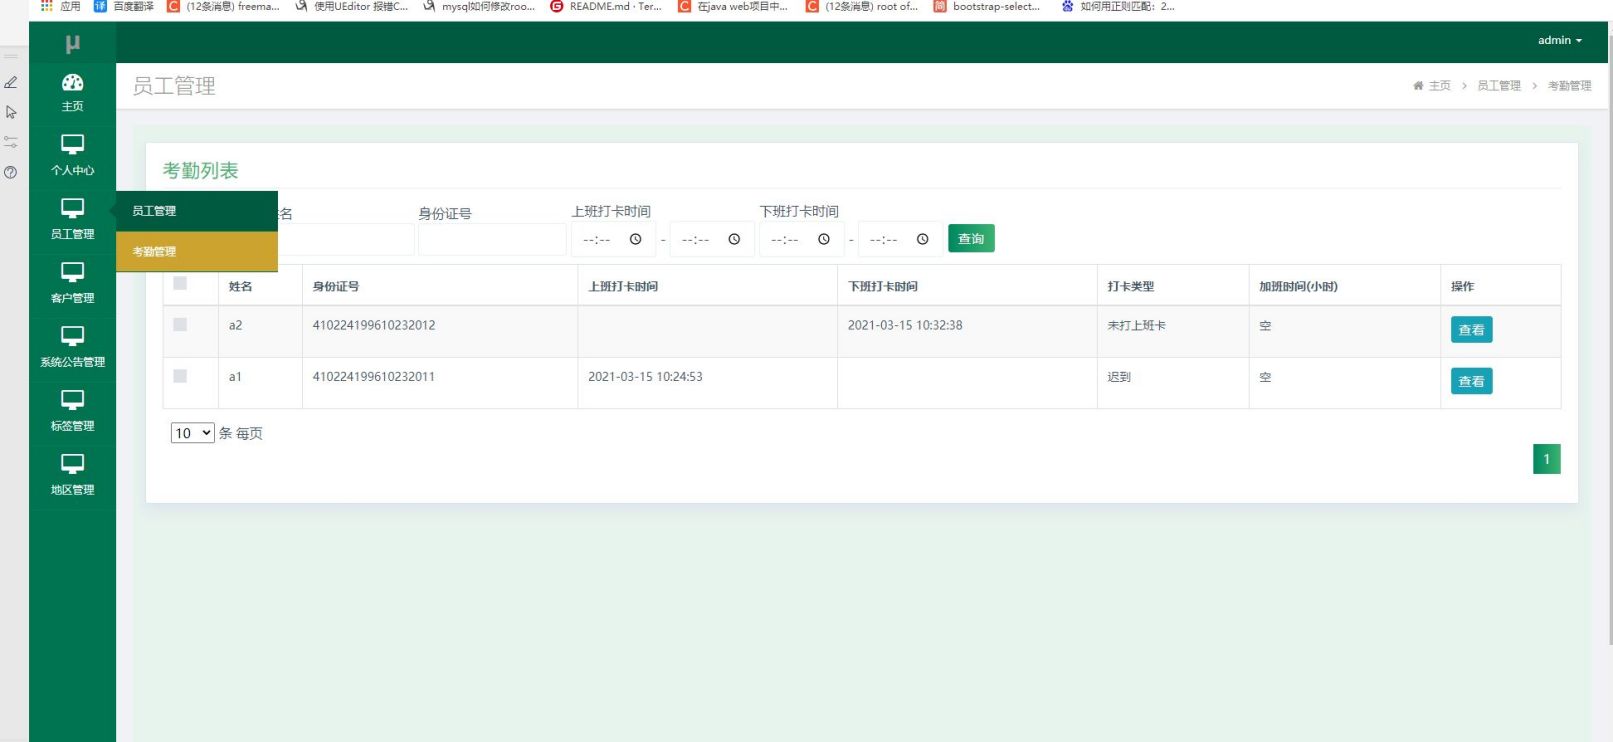Click the 考勤列表 heading
This screenshot has width=1613, height=742.
coord(200,171)
